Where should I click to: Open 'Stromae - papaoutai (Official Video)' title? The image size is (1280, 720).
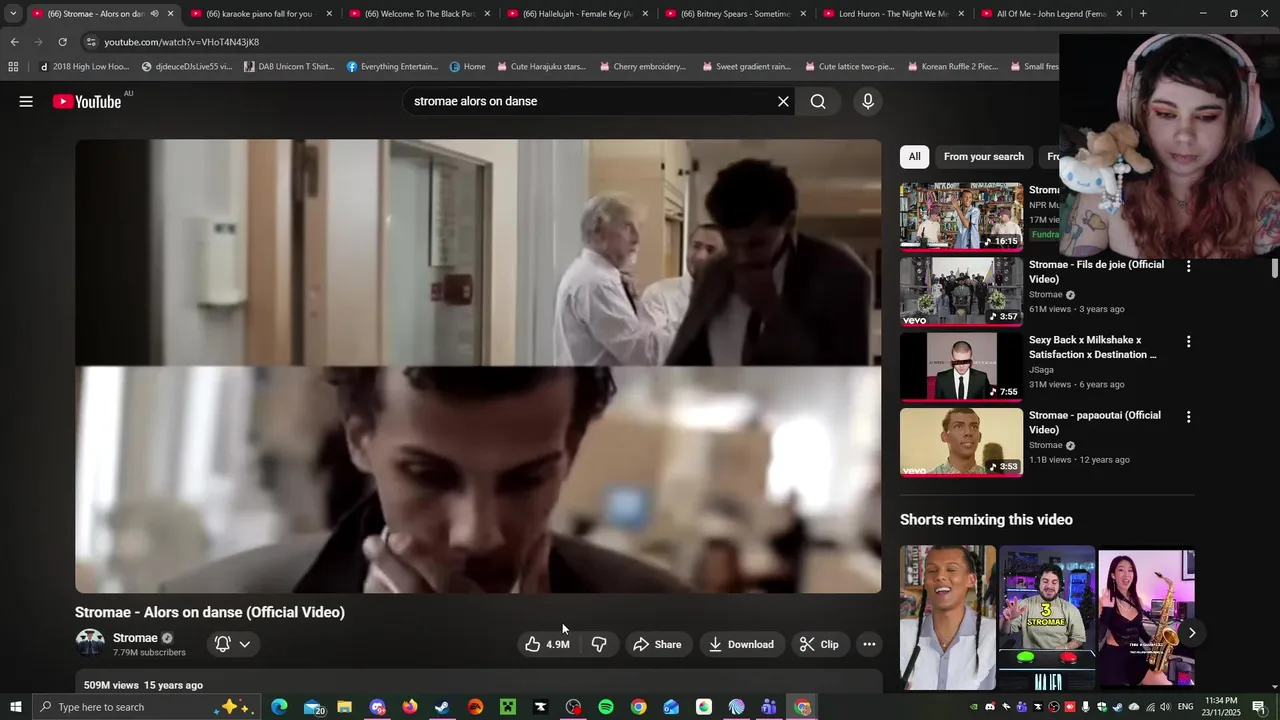pos(1095,422)
